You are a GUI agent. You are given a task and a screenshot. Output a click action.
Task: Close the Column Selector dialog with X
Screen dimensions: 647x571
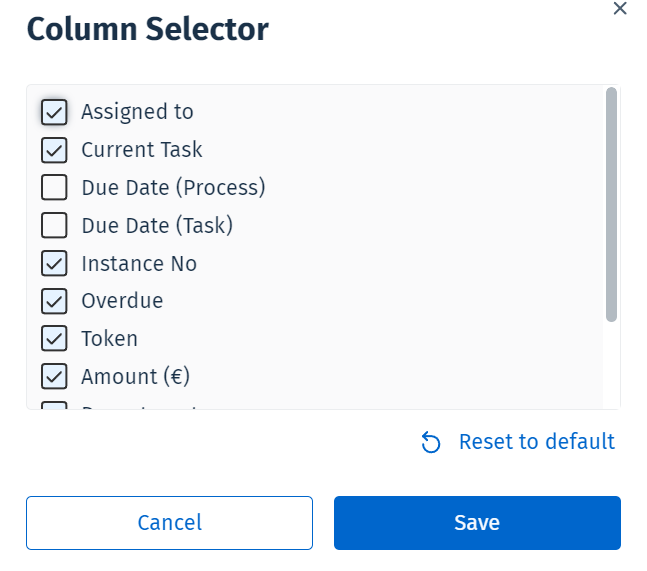click(620, 9)
